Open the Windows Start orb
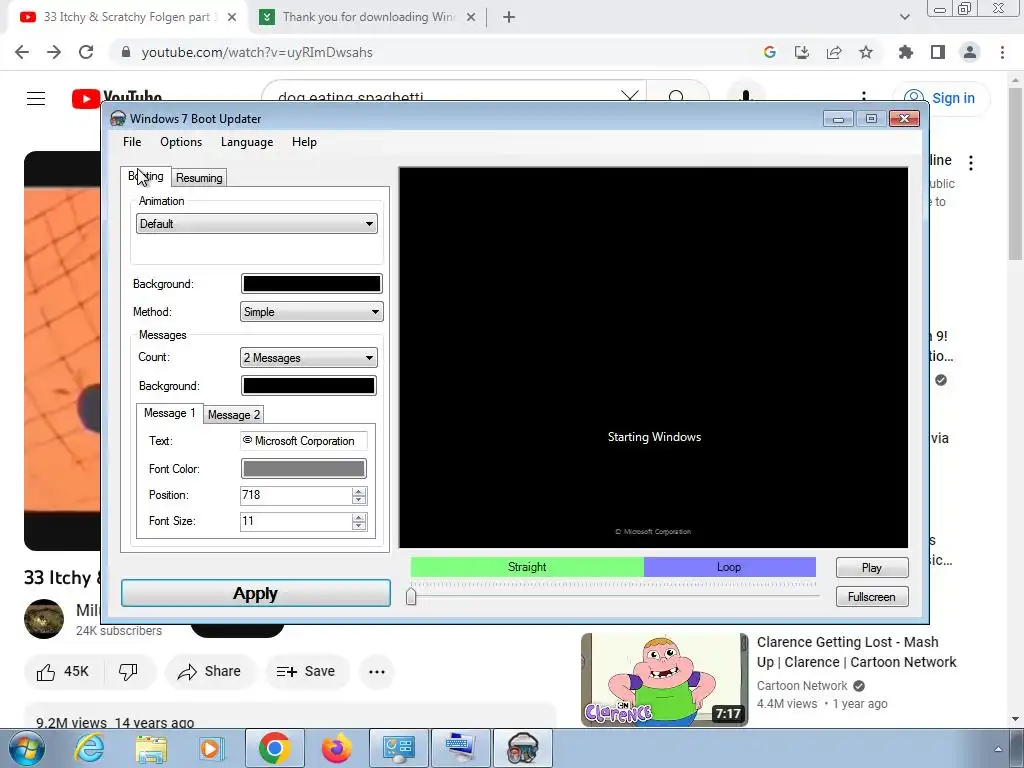Screen dimensions: 1024x768 point(27,748)
